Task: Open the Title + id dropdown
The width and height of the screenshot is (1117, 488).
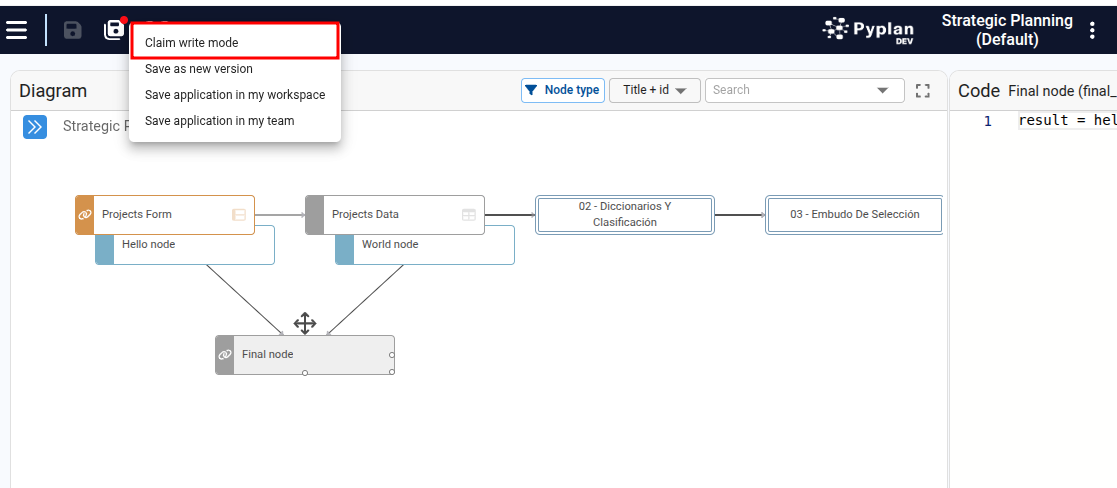Action: point(655,90)
